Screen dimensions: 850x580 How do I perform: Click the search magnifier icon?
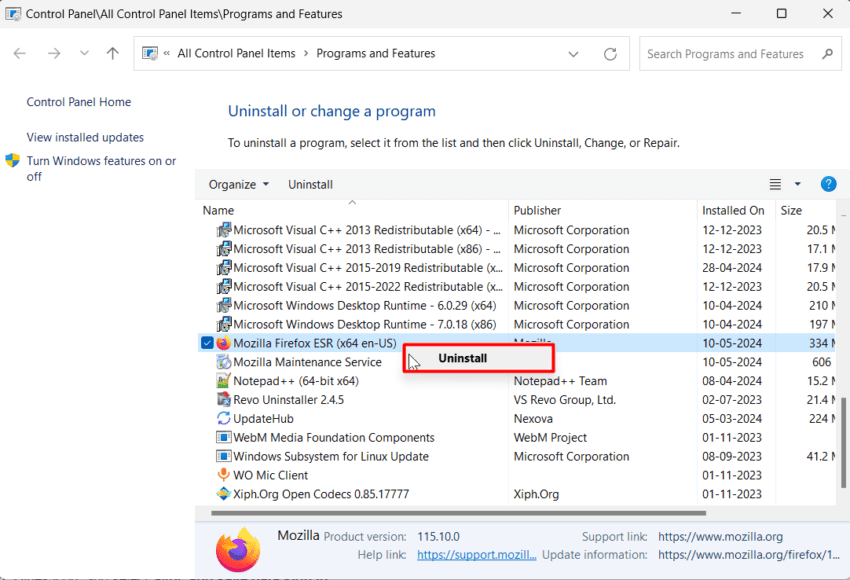pyautogui.click(x=827, y=53)
